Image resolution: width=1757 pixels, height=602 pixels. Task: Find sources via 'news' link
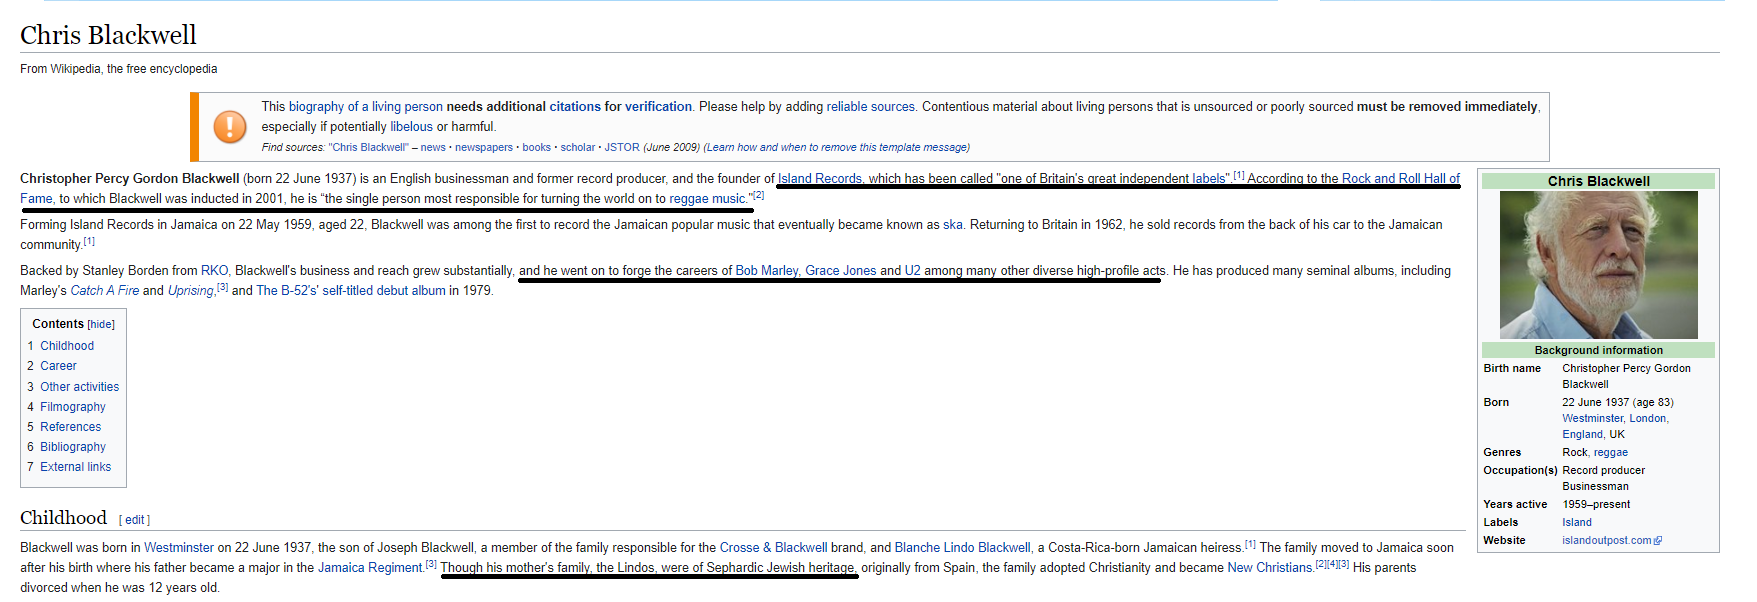[433, 148]
